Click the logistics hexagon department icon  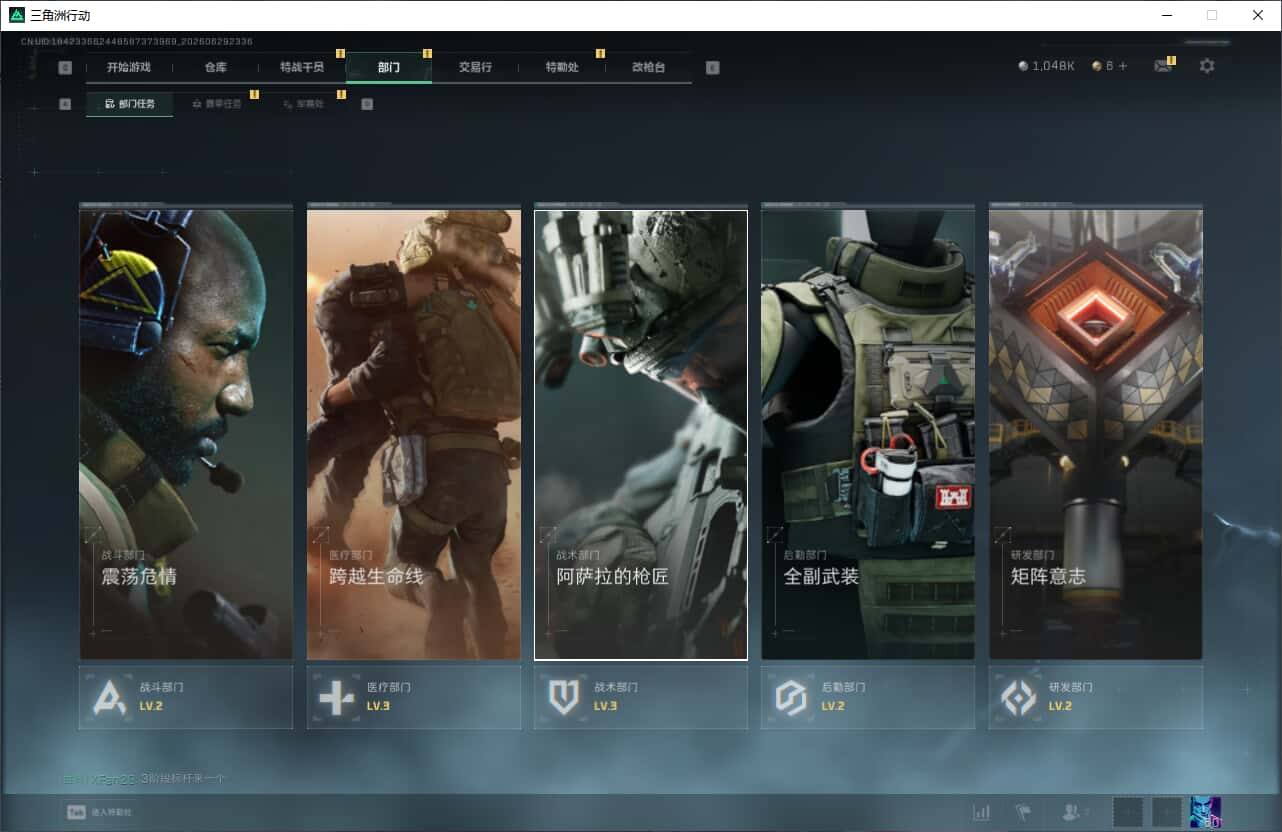click(x=791, y=697)
